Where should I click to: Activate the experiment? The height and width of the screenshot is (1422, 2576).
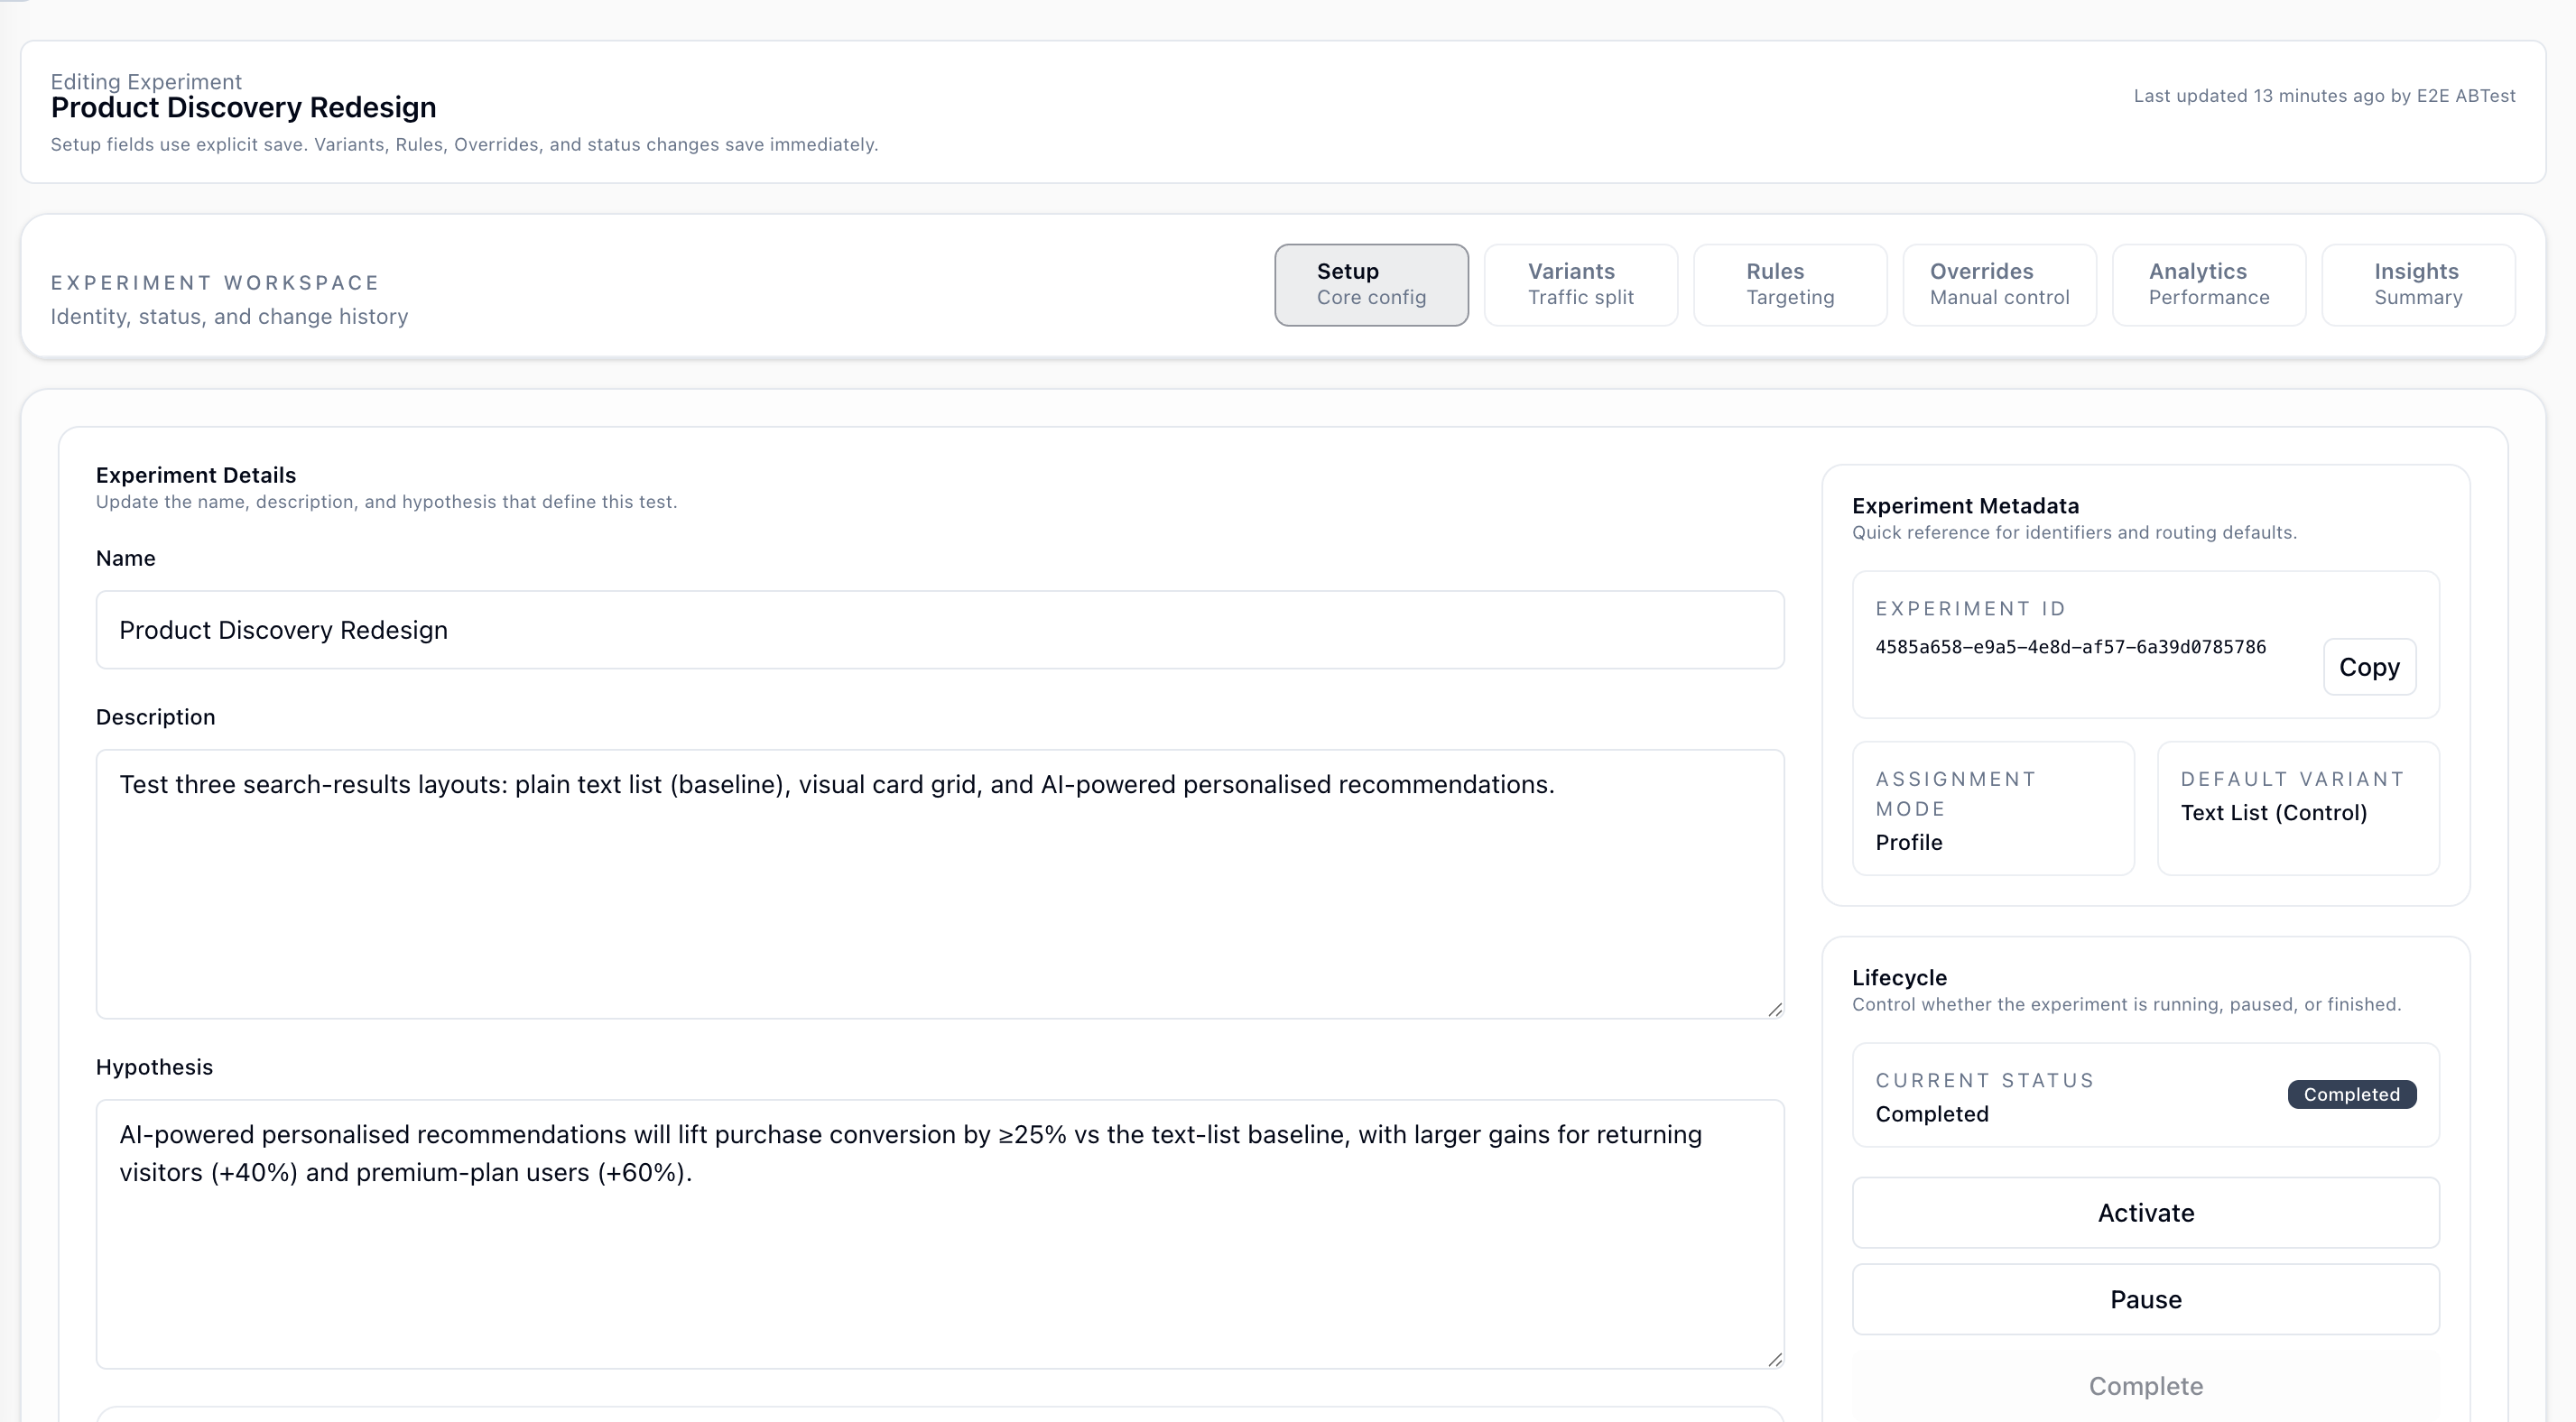[x=2145, y=1212]
